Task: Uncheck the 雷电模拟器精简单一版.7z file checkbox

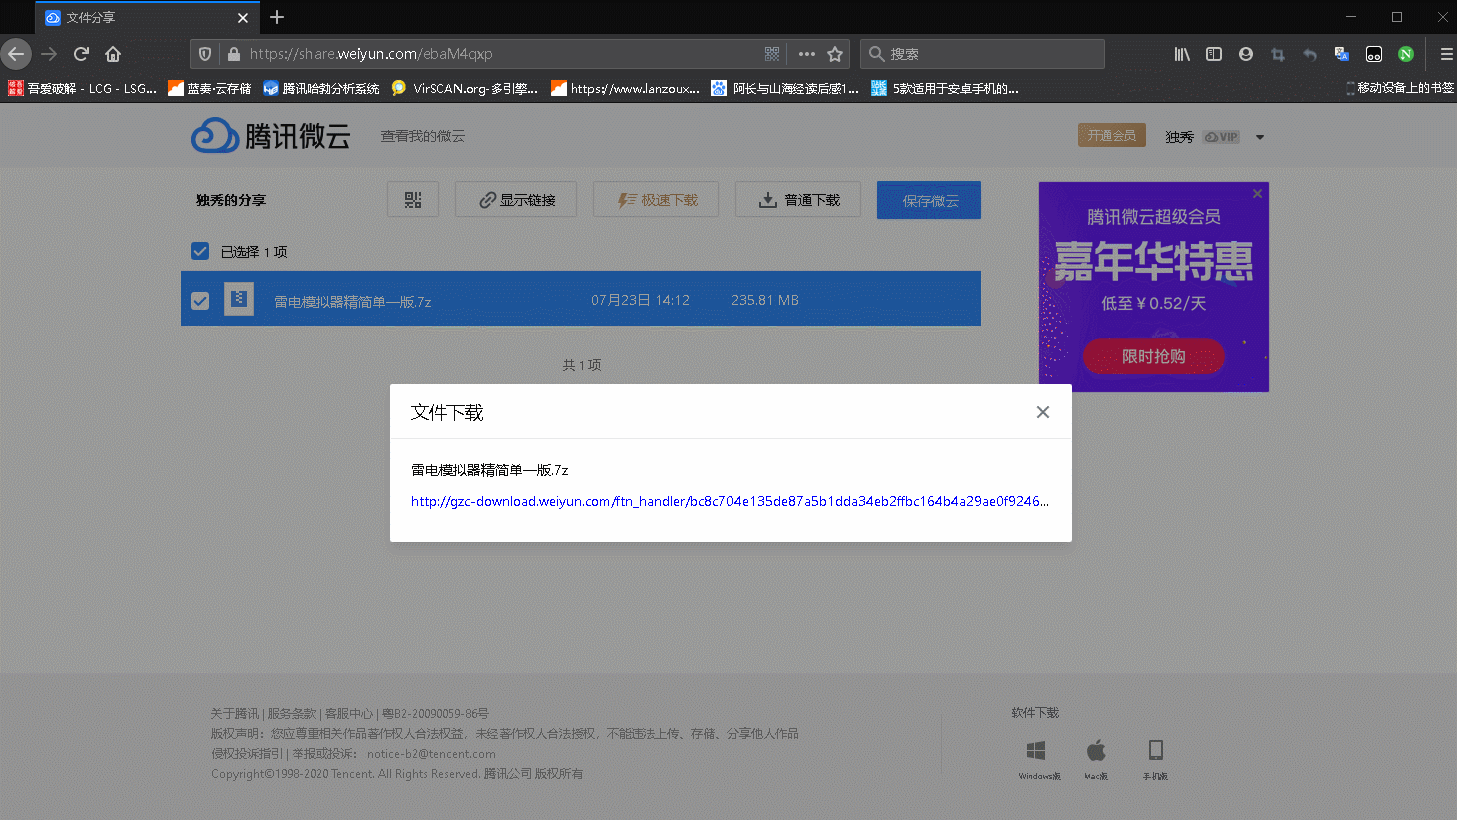Action: coord(200,300)
